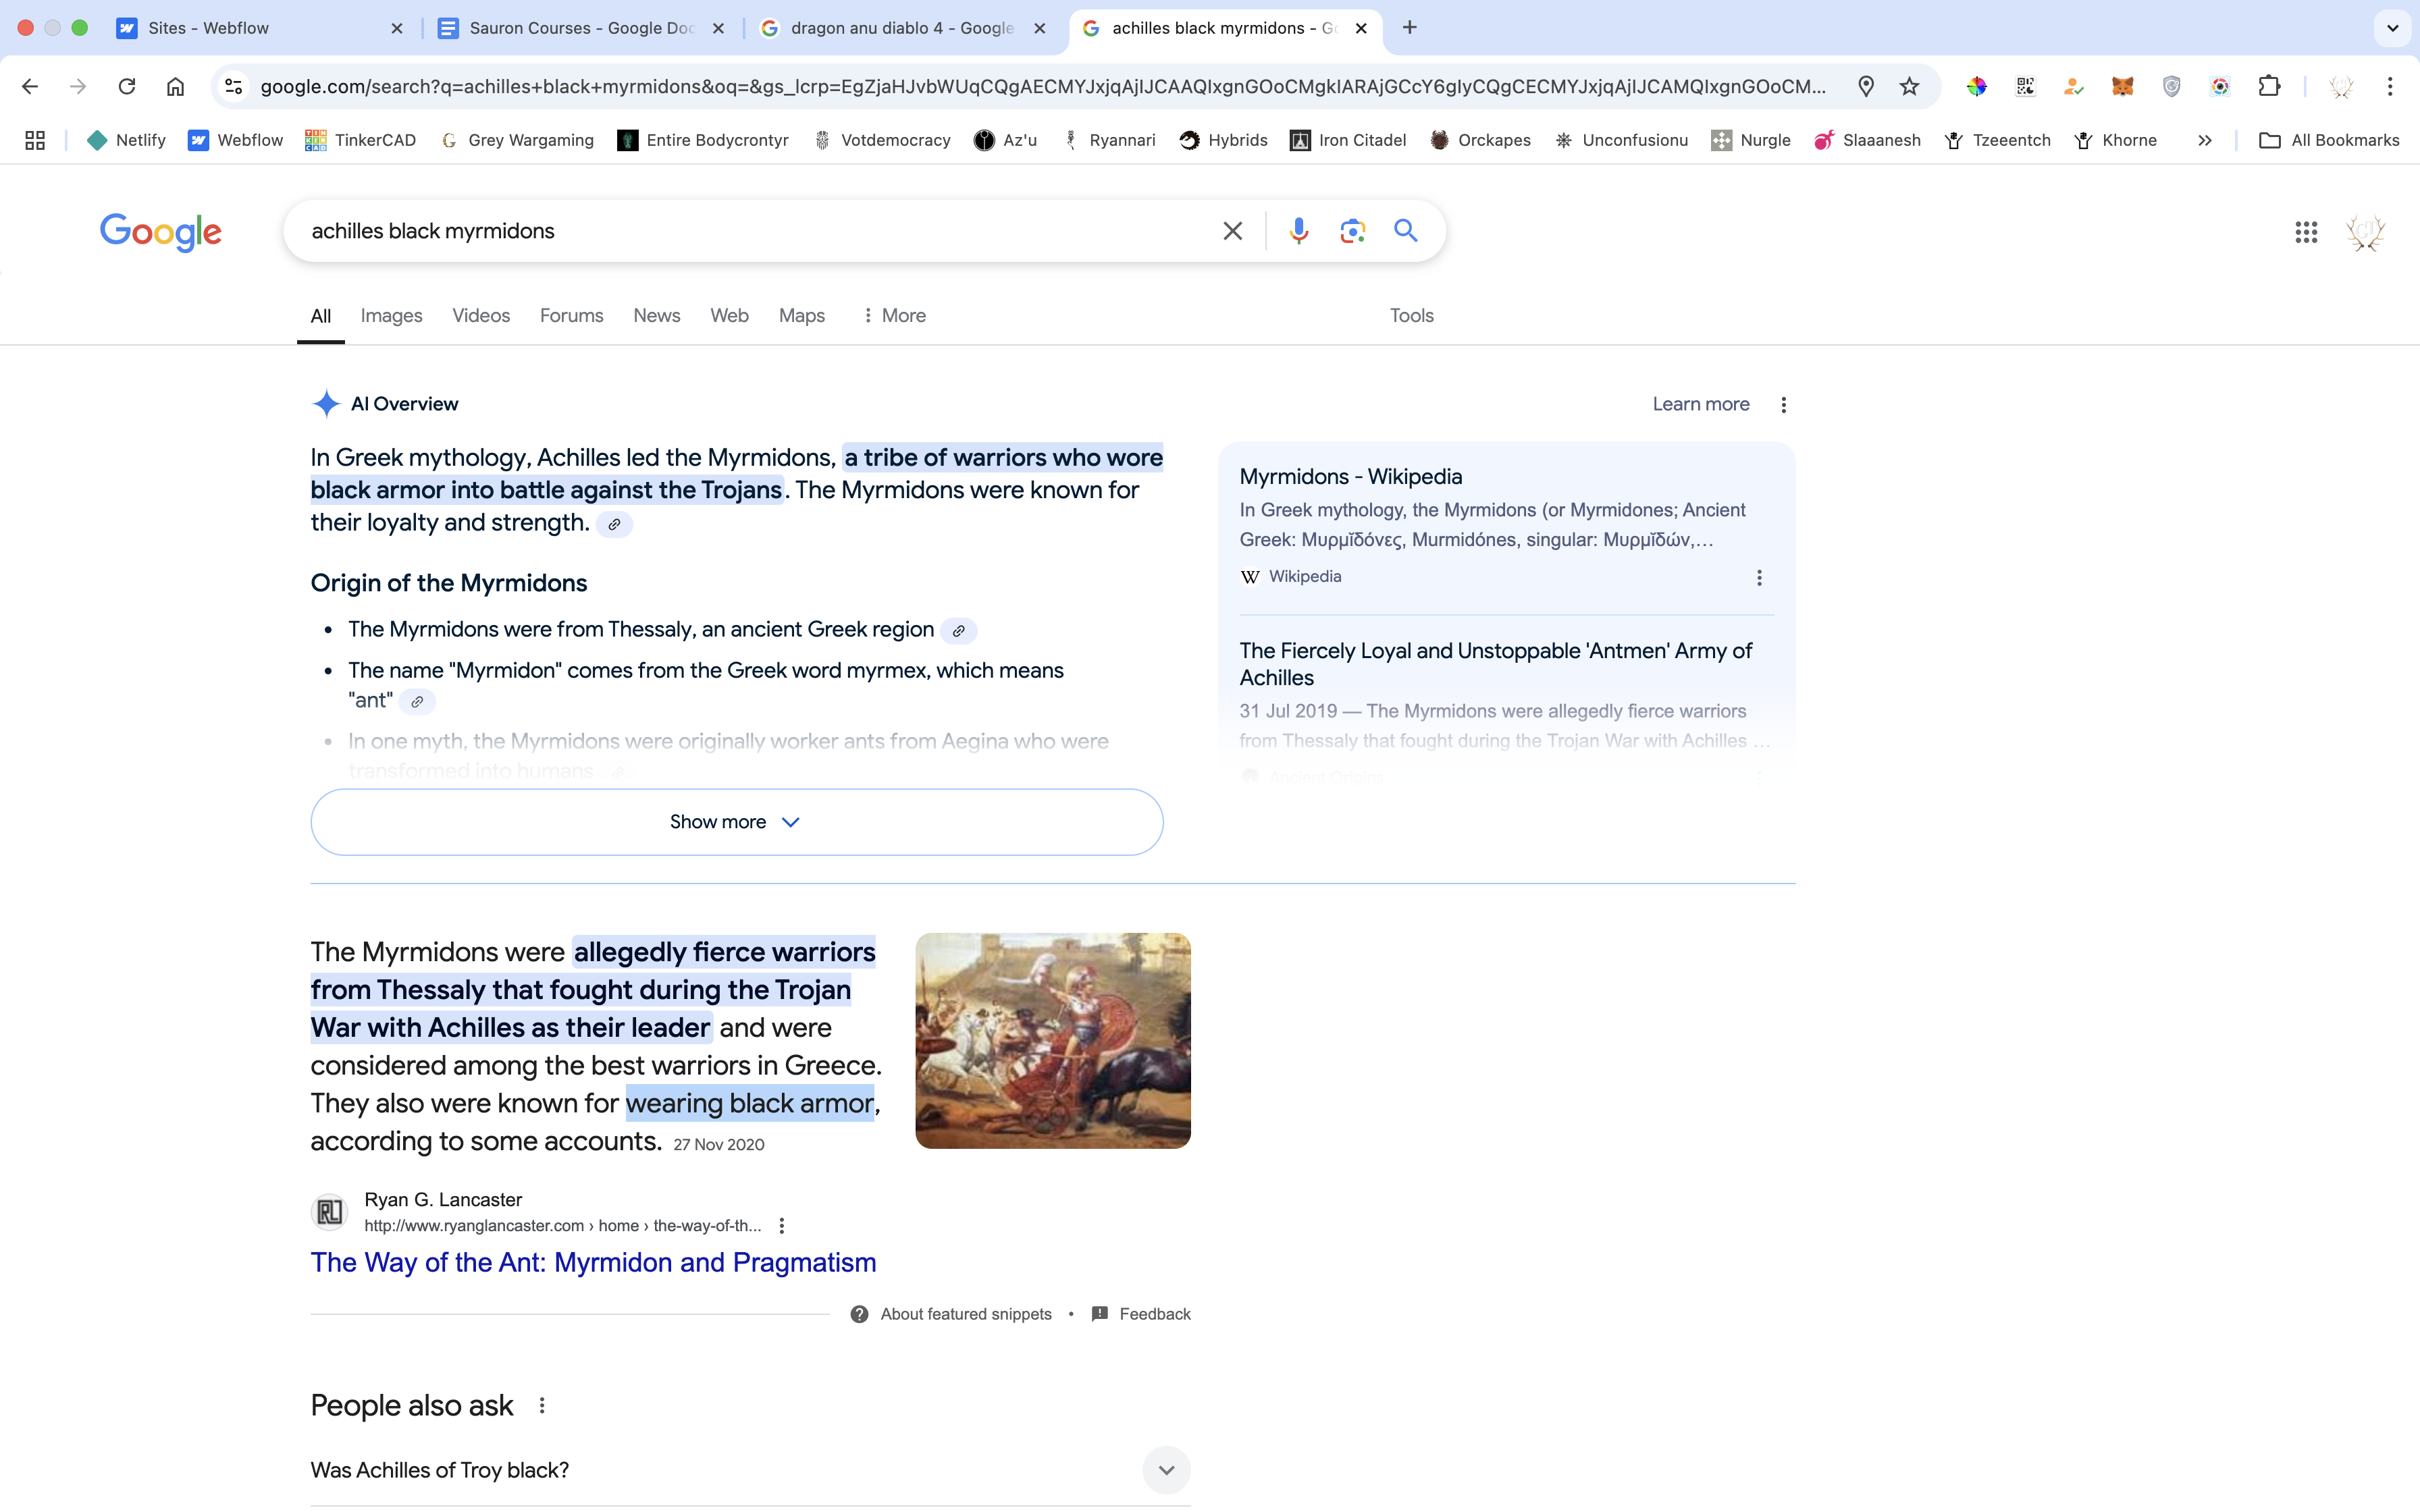Open the browser extensions puzzle icon

(x=2269, y=86)
